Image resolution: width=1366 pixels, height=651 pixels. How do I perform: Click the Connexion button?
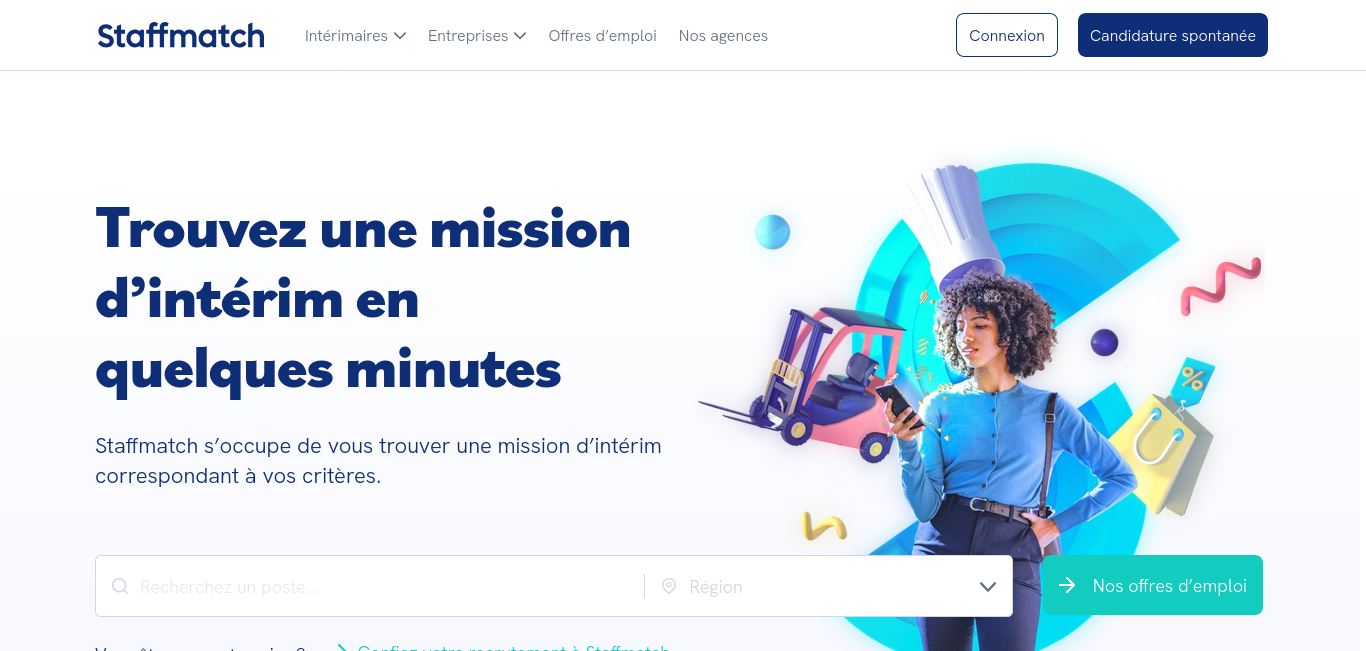point(1007,35)
